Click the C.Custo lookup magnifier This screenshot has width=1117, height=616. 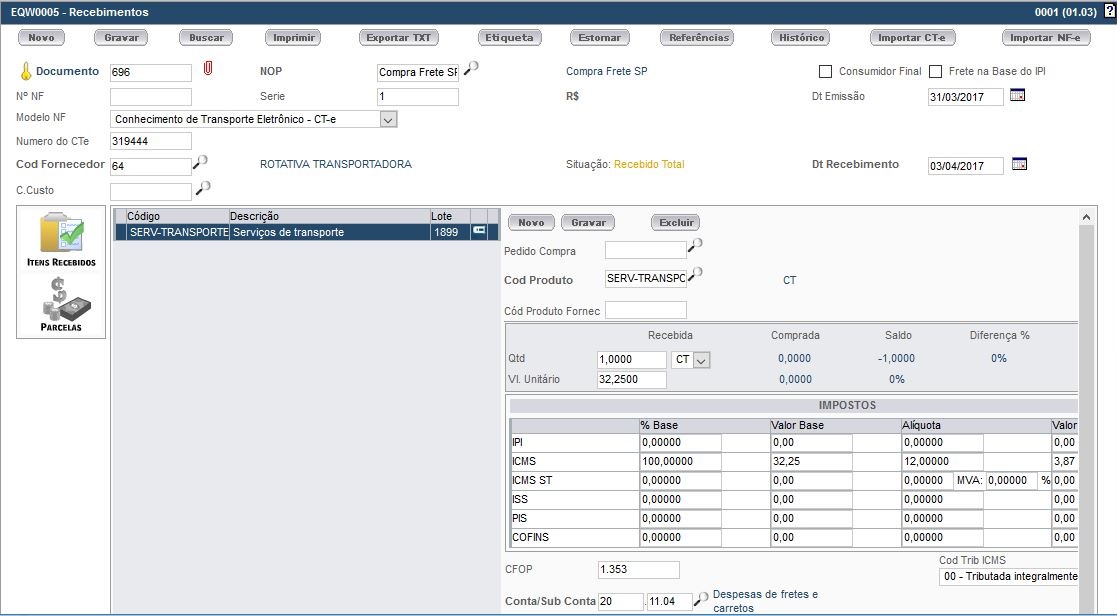[x=202, y=188]
